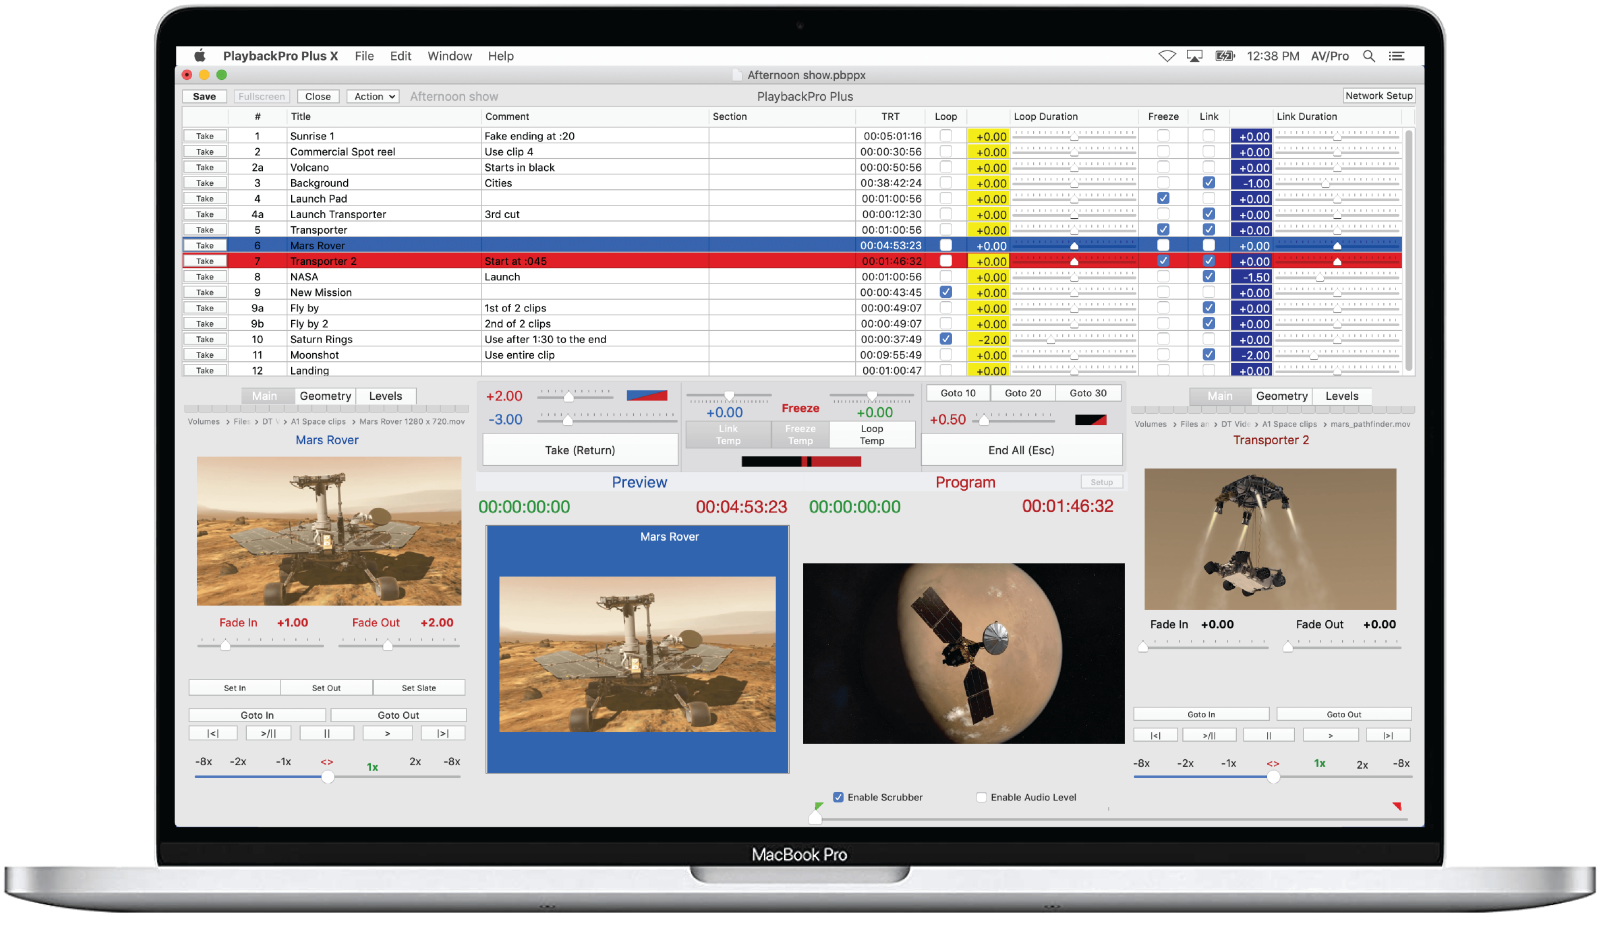The image size is (1600, 932).
Task: Open macOS Notification Center list icon
Action: tap(1397, 56)
